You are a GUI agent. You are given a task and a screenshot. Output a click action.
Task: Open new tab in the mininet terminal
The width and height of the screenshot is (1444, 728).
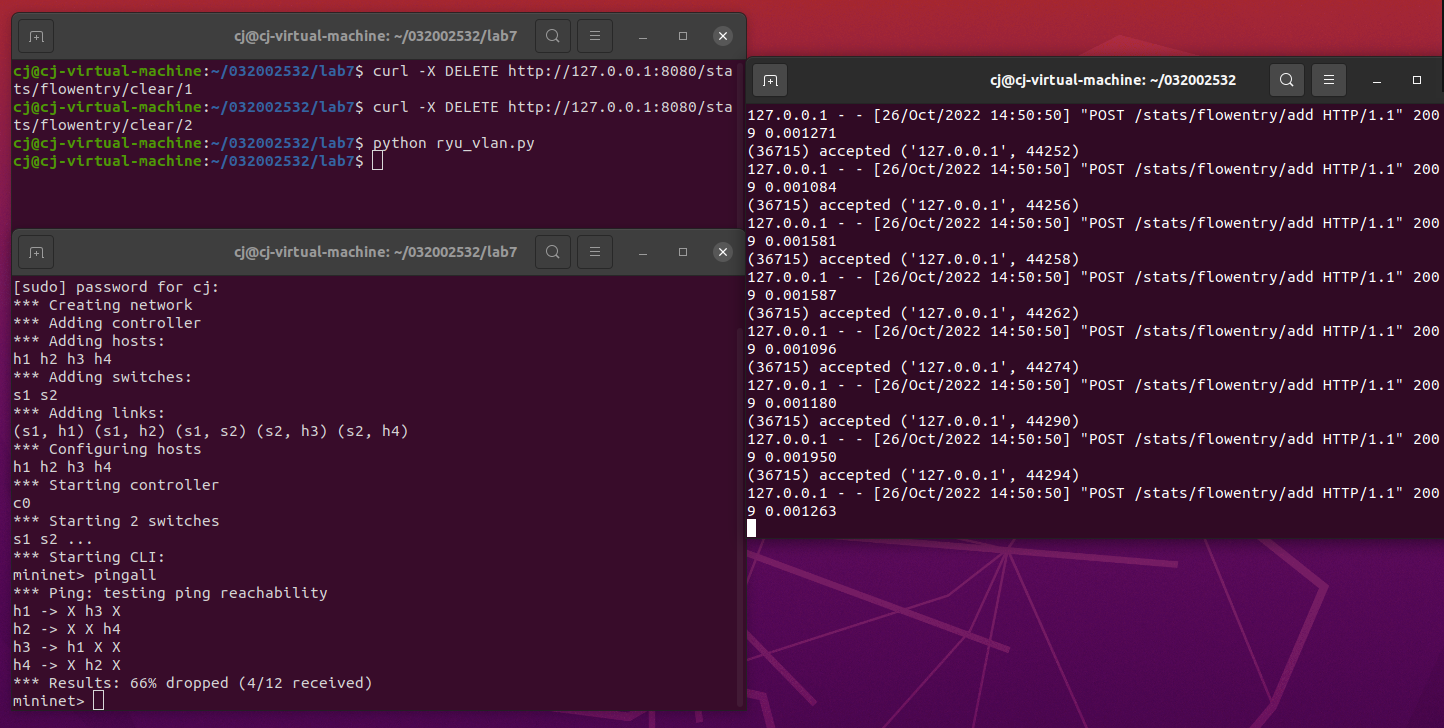coord(36,252)
